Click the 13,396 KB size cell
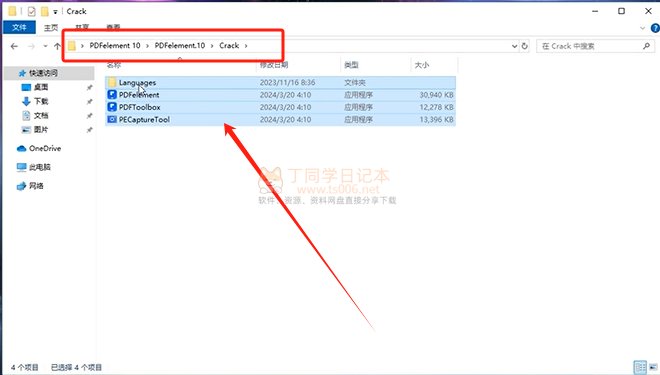This screenshot has width=660, height=375. [436, 120]
